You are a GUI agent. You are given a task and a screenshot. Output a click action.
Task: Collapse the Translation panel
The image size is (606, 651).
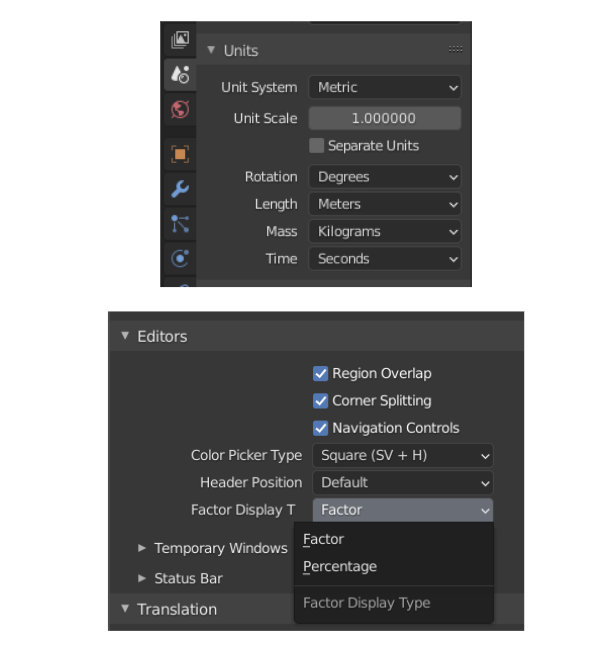[x=125, y=609]
